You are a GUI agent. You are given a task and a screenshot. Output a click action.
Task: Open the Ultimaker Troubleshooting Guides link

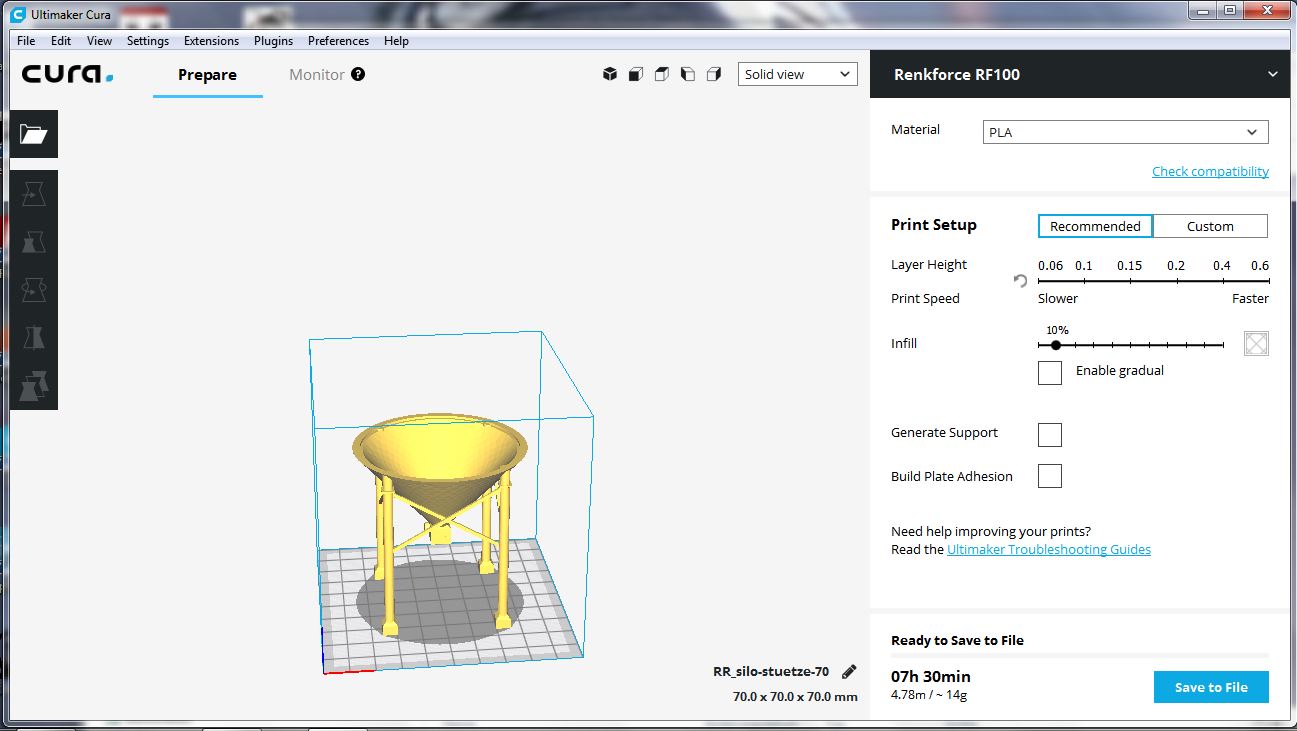pyautogui.click(x=1048, y=549)
